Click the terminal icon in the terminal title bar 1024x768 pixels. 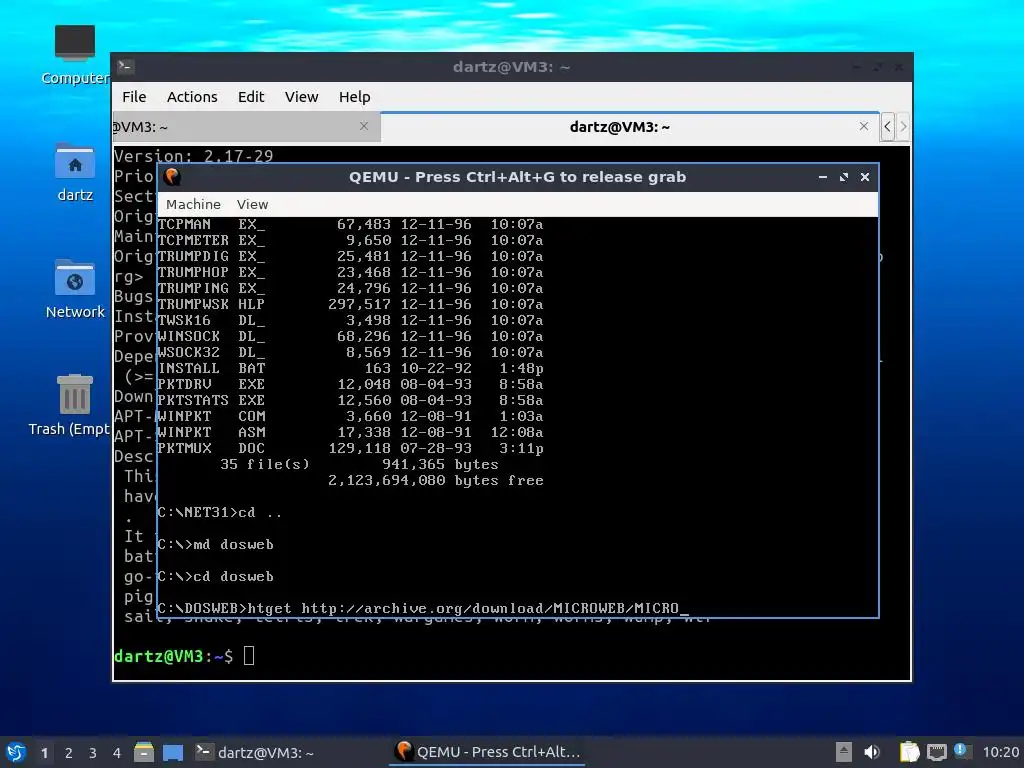[125, 67]
